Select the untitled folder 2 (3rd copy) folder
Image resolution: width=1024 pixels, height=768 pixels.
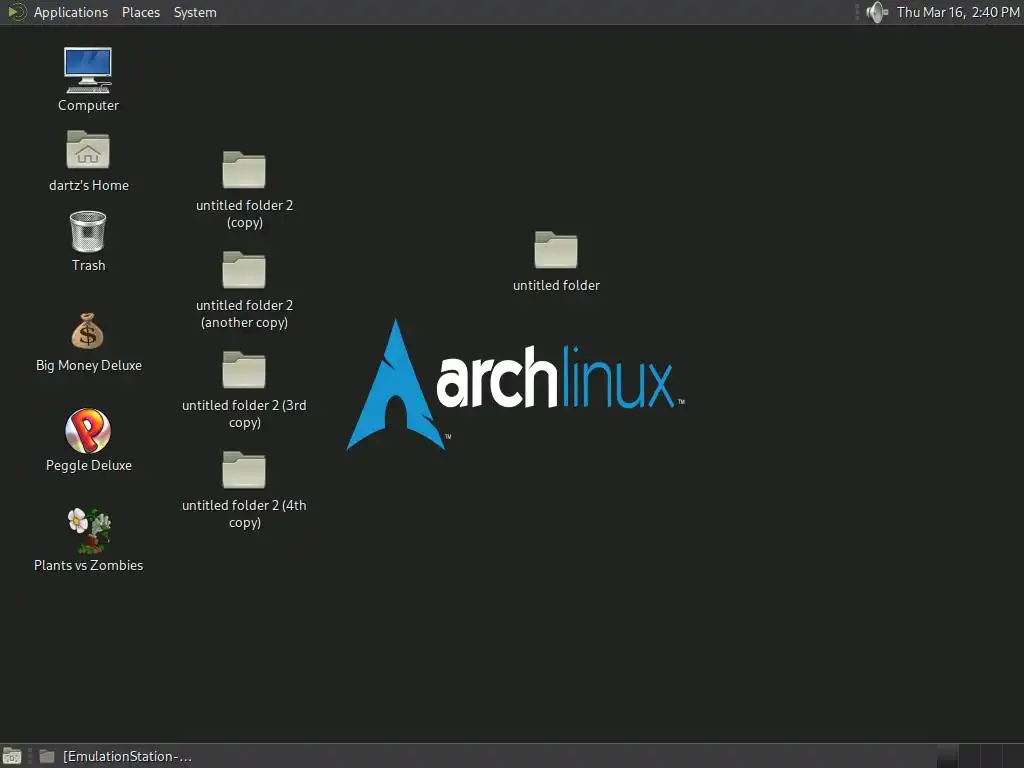244,370
